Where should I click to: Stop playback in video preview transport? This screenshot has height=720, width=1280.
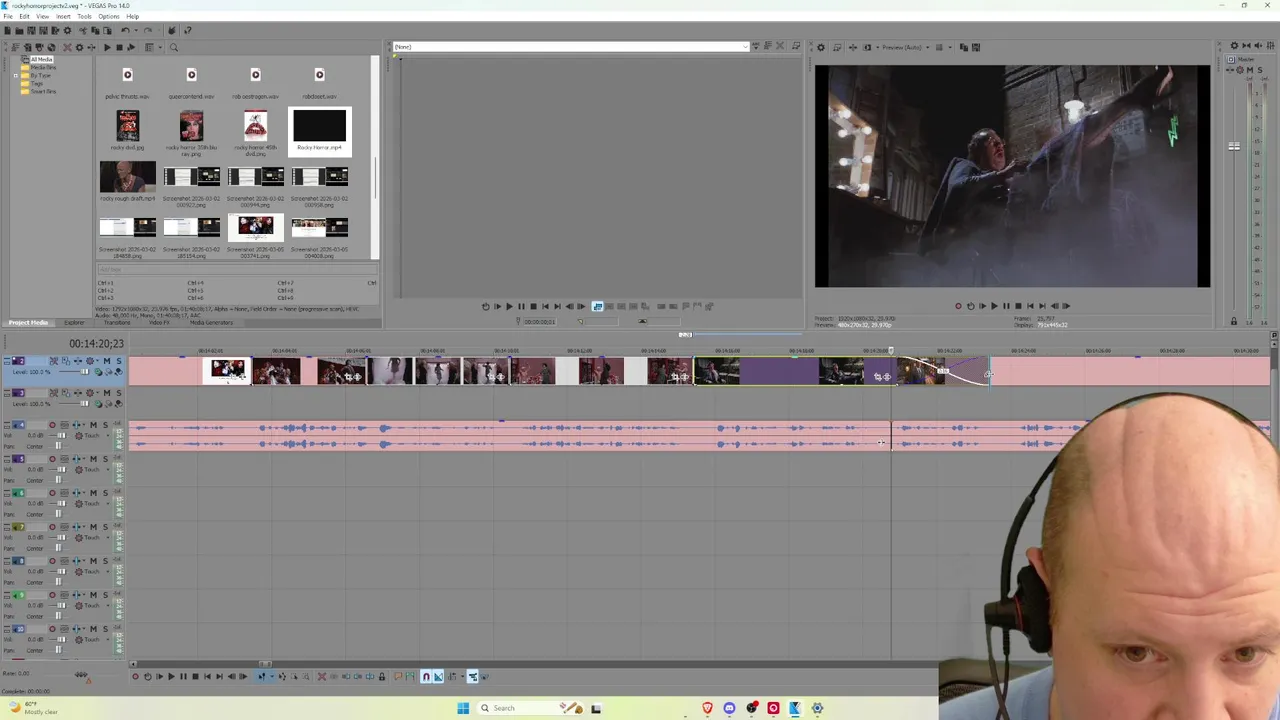pyautogui.click(x=1018, y=306)
